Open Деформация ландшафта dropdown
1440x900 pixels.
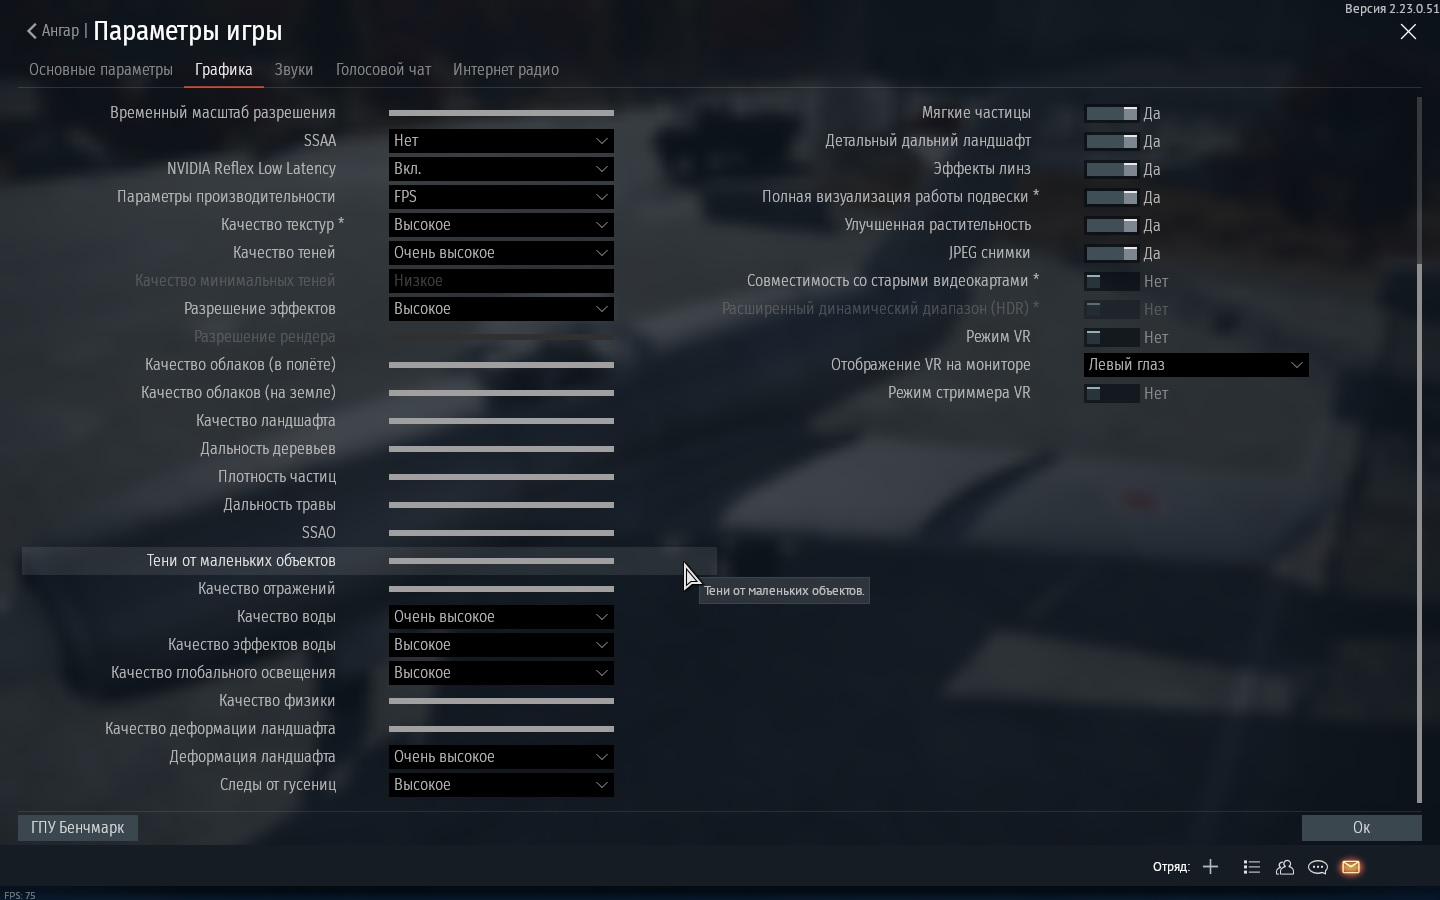click(x=501, y=757)
